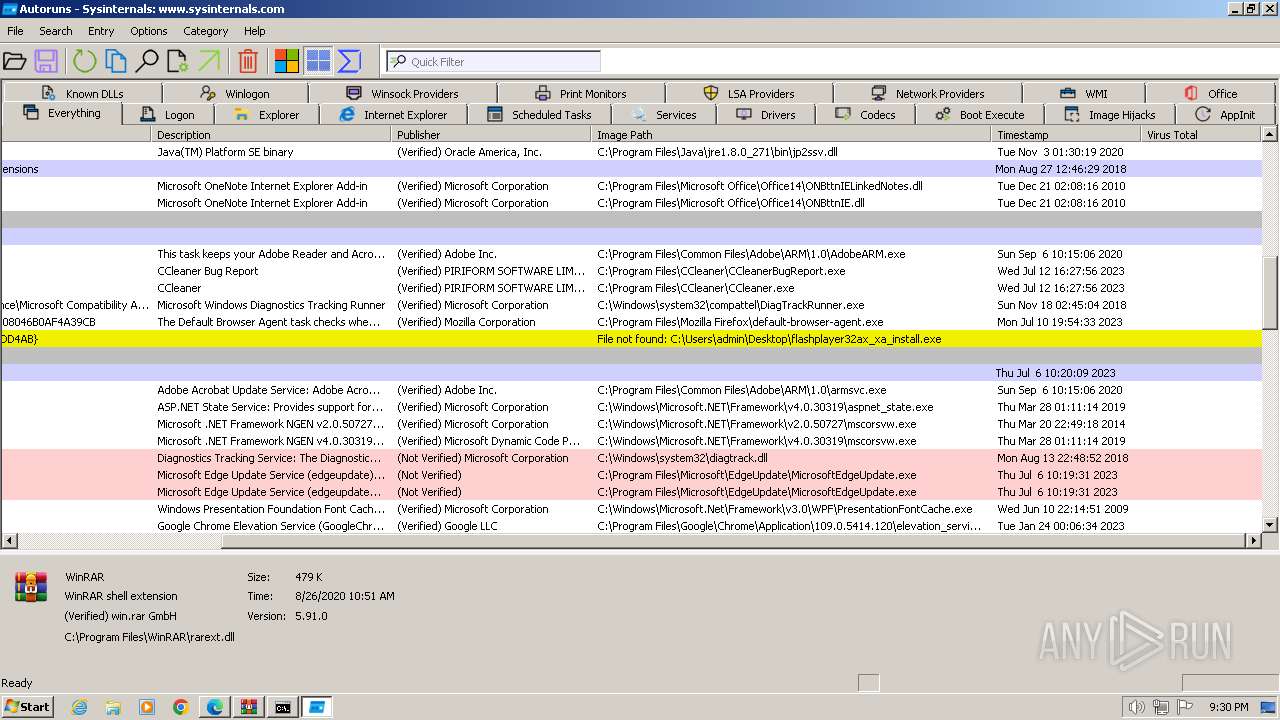Click the Windows Start button
This screenshot has height=720, width=1280.
pos(27,706)
